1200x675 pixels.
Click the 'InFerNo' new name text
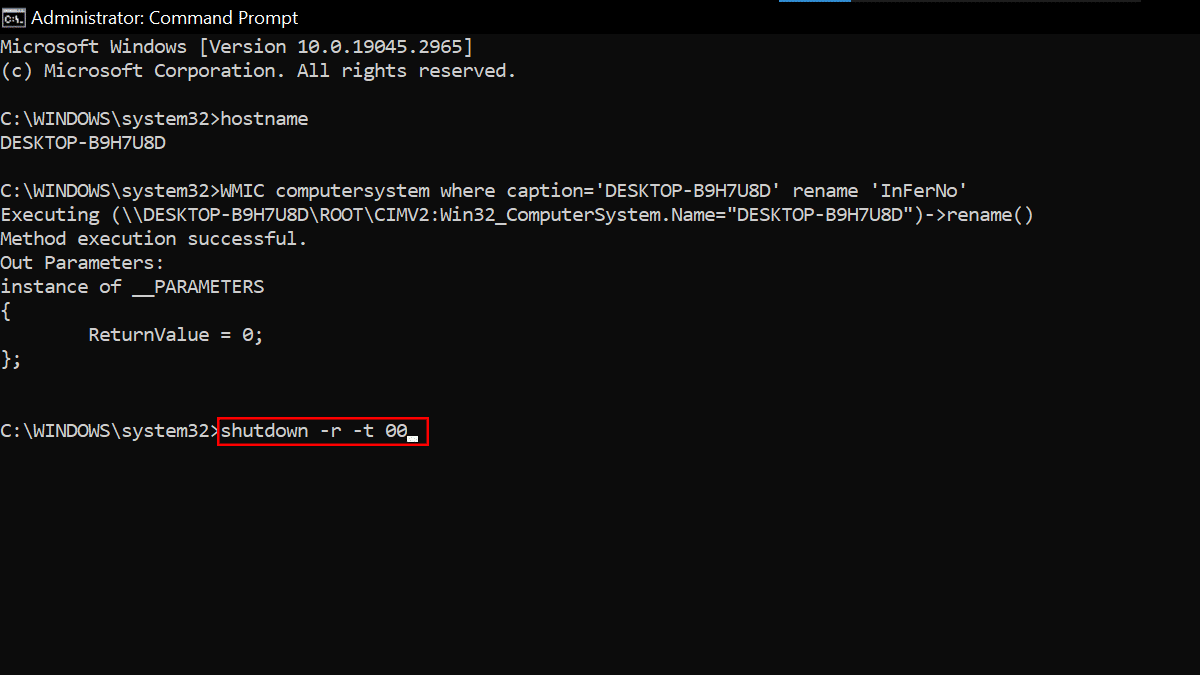pyautogui.click(x=924, y=191)
